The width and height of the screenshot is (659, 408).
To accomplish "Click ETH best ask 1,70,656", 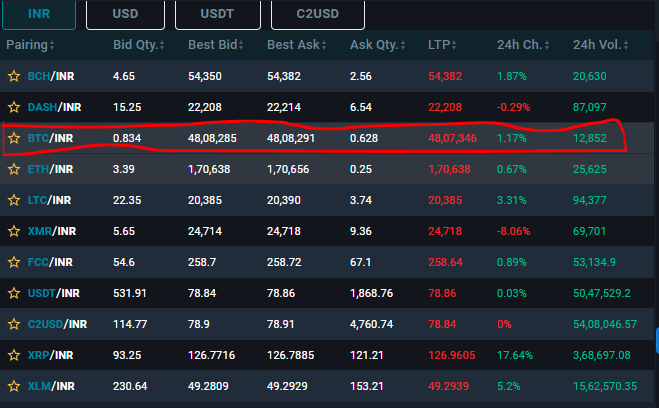I will (288, 169).
